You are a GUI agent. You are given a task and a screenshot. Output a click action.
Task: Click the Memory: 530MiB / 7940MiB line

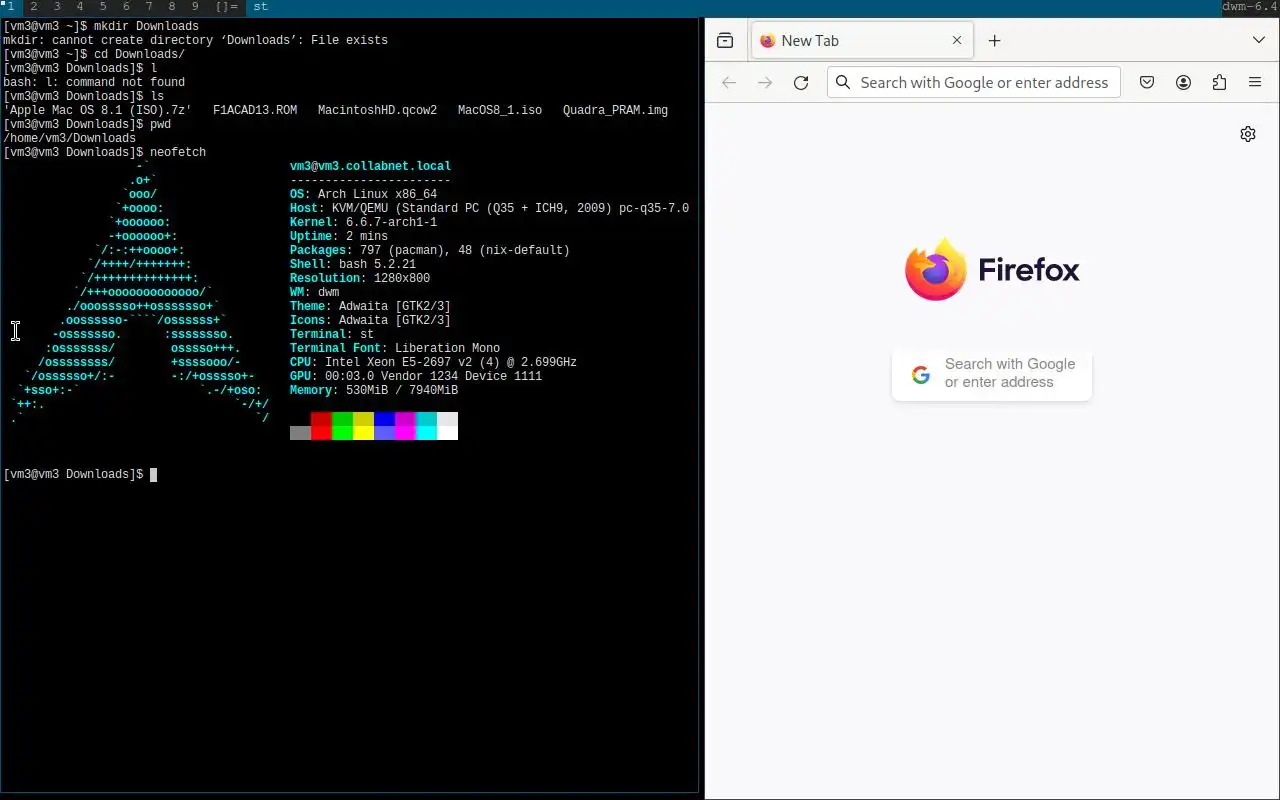[x=374, y=391]
